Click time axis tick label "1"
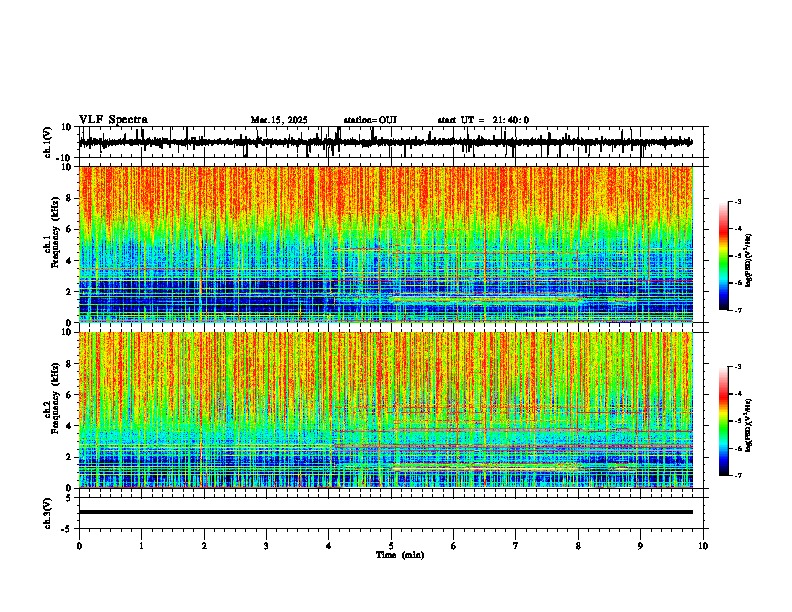Viewport: 792px width, 612px height. click(141, 546)
